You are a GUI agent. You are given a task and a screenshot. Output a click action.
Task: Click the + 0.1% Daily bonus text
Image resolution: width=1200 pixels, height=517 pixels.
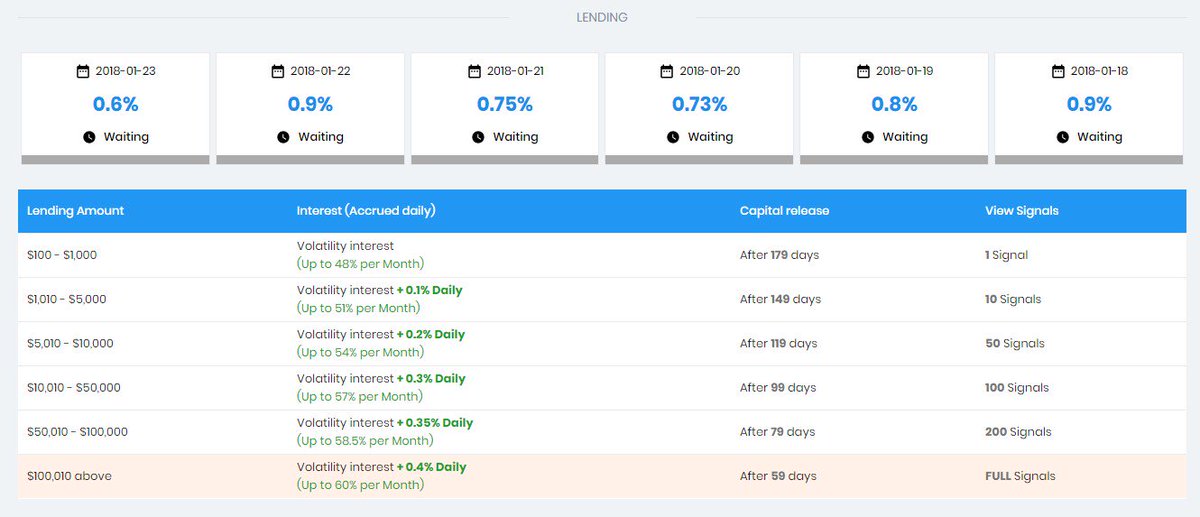click(430, 290)
